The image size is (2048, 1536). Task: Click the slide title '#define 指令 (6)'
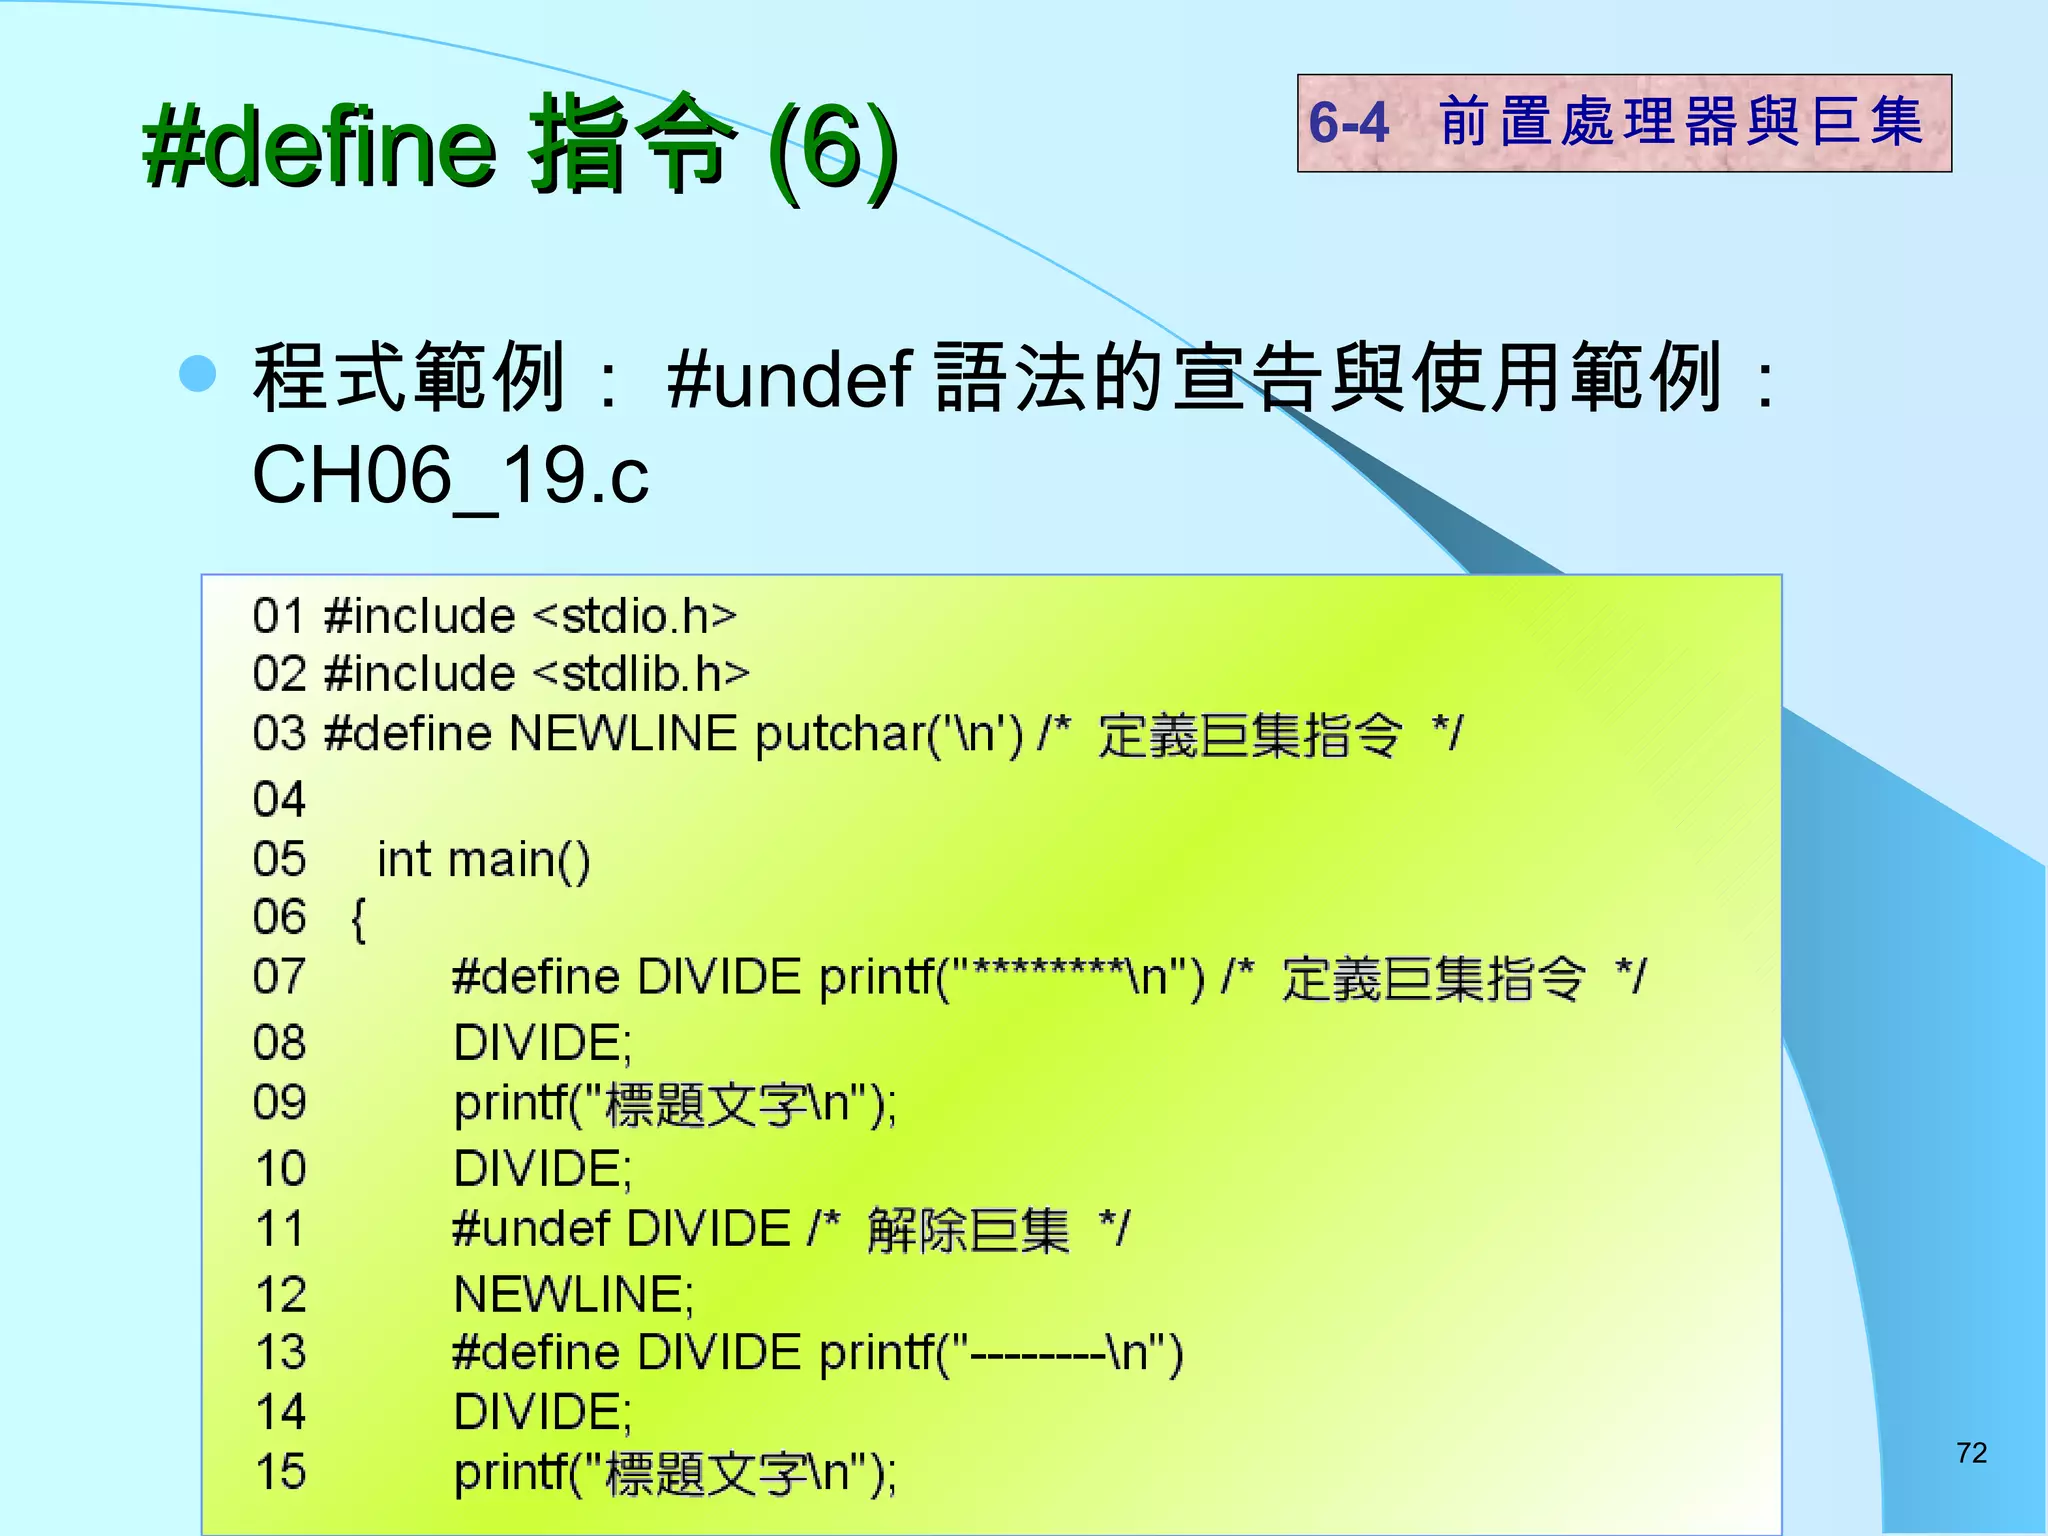[x=520, y=148]
